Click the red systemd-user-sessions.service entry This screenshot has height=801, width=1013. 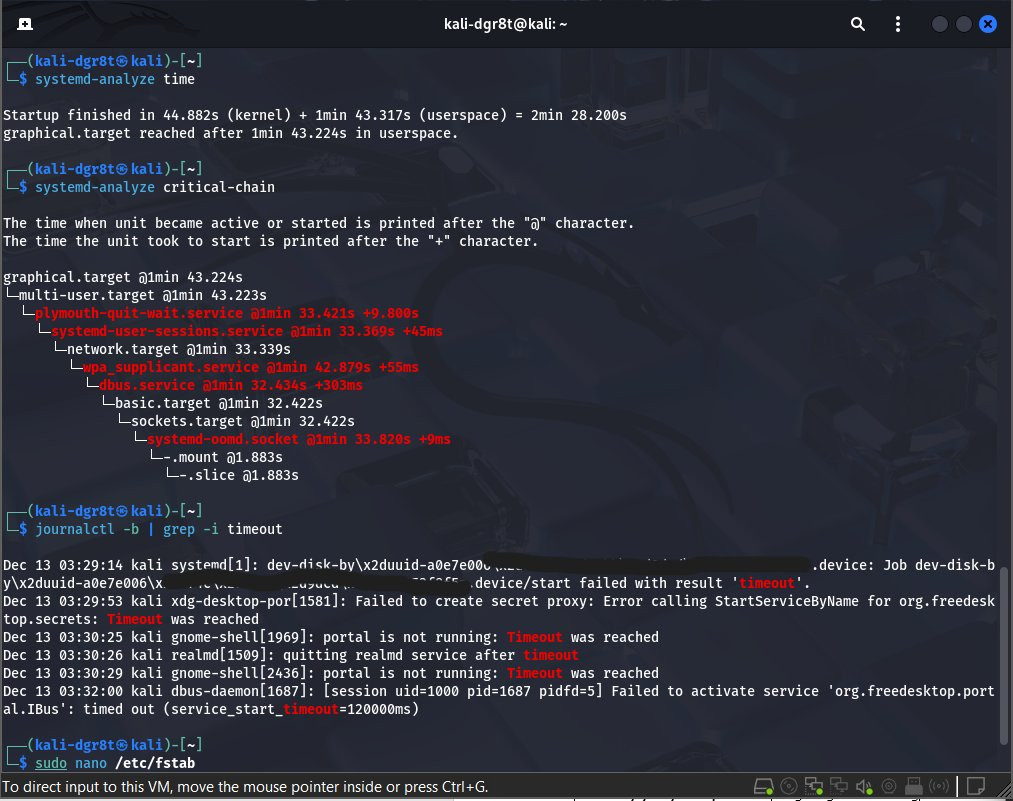247,331
